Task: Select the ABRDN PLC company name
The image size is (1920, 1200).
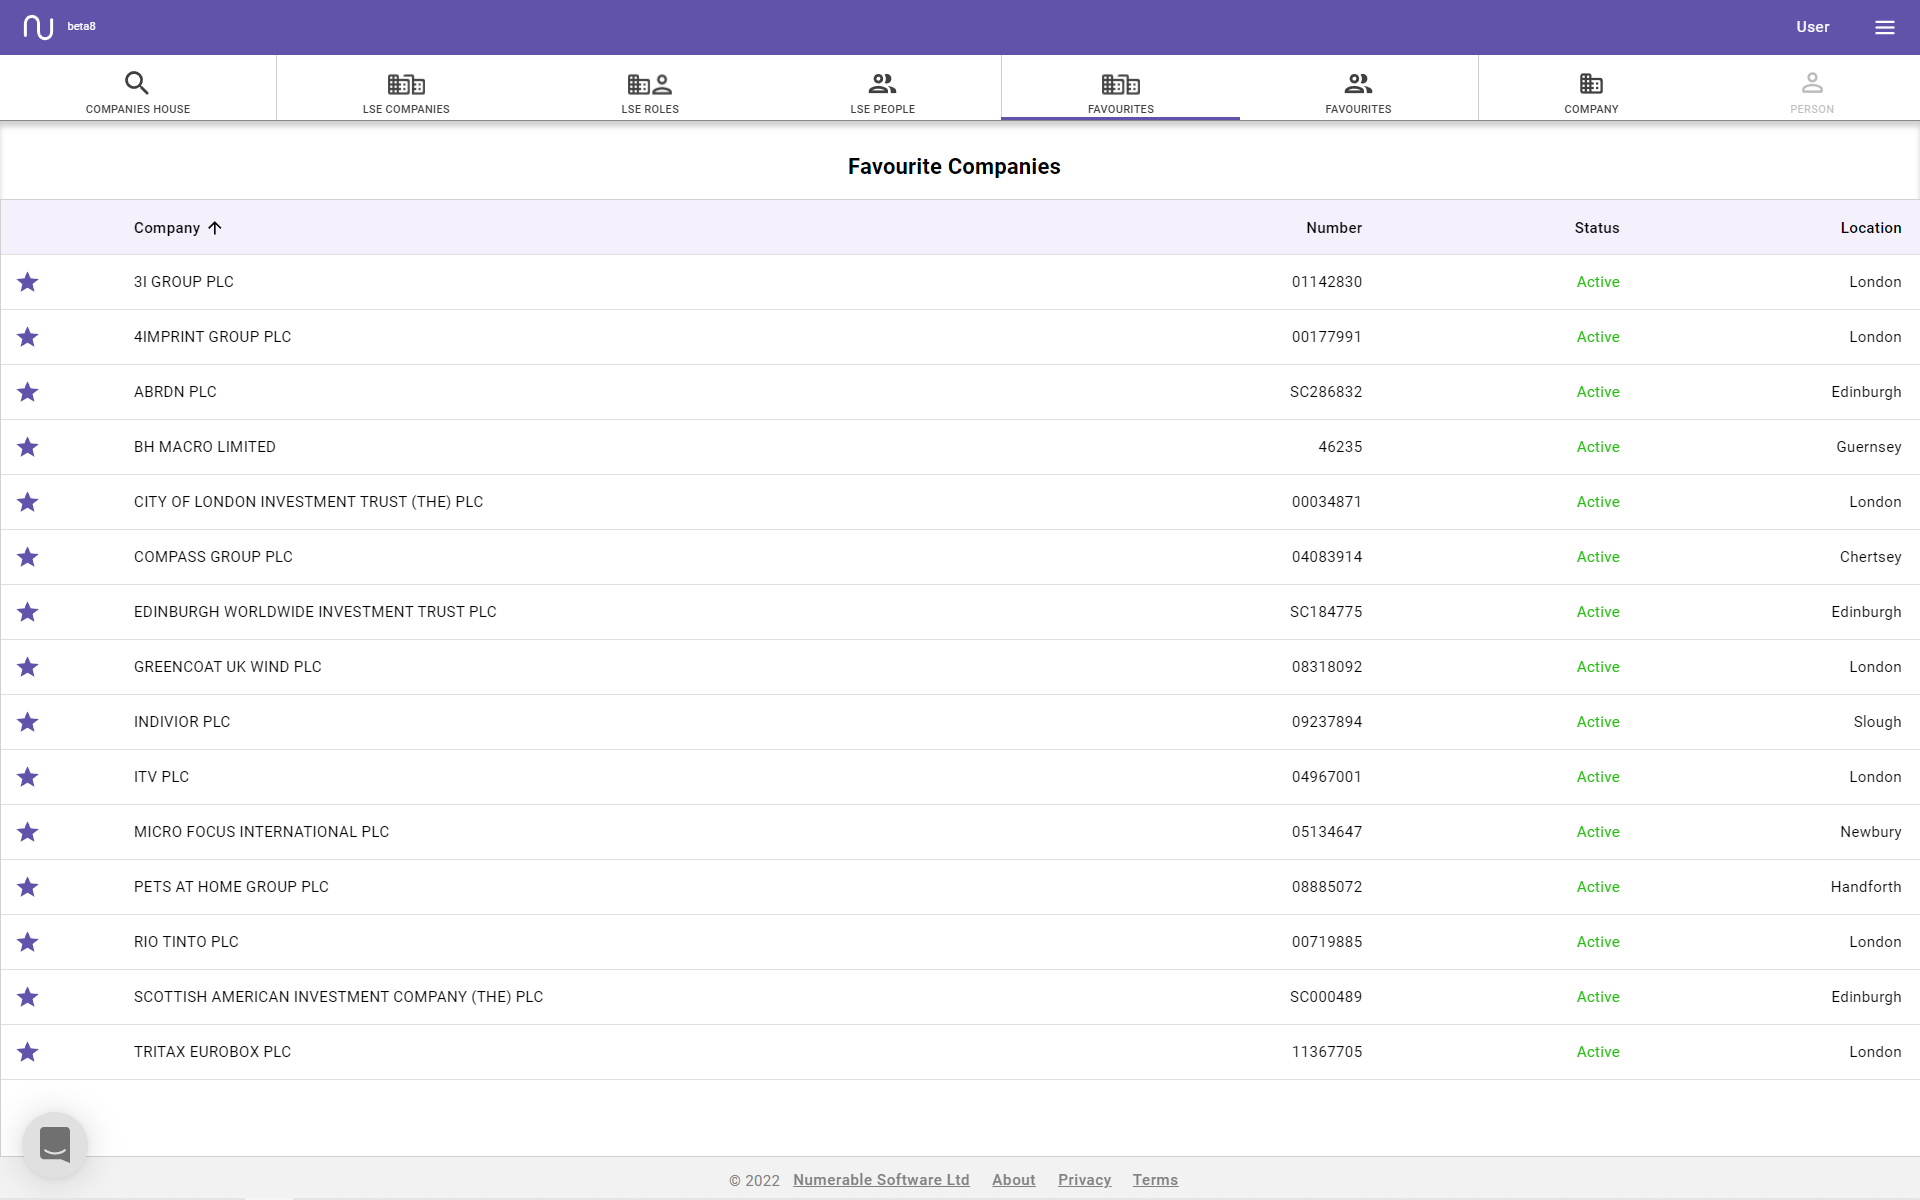Action: click(175, 392)
